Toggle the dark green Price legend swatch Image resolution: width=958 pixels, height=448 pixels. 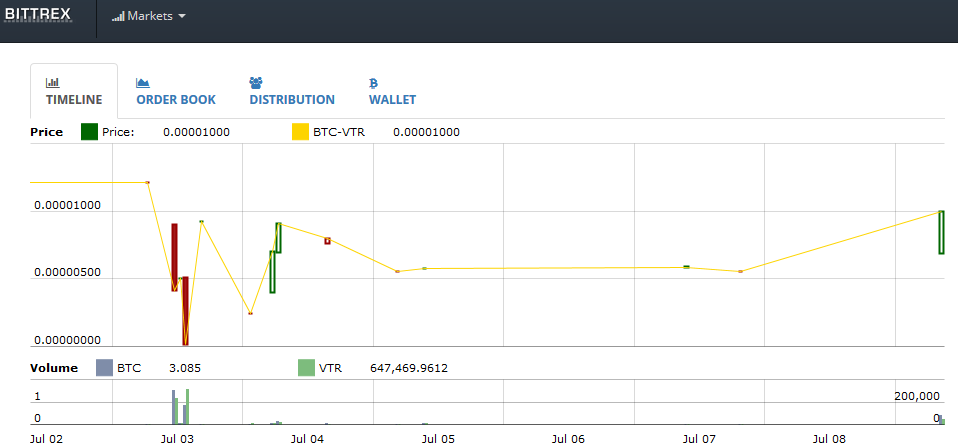tap(90, 132)
